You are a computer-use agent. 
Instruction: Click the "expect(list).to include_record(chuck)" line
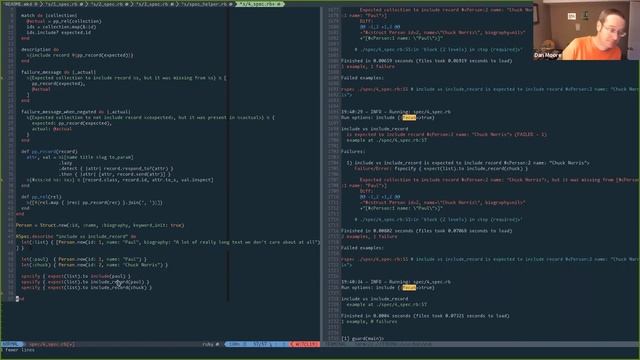tap(87, 288)
